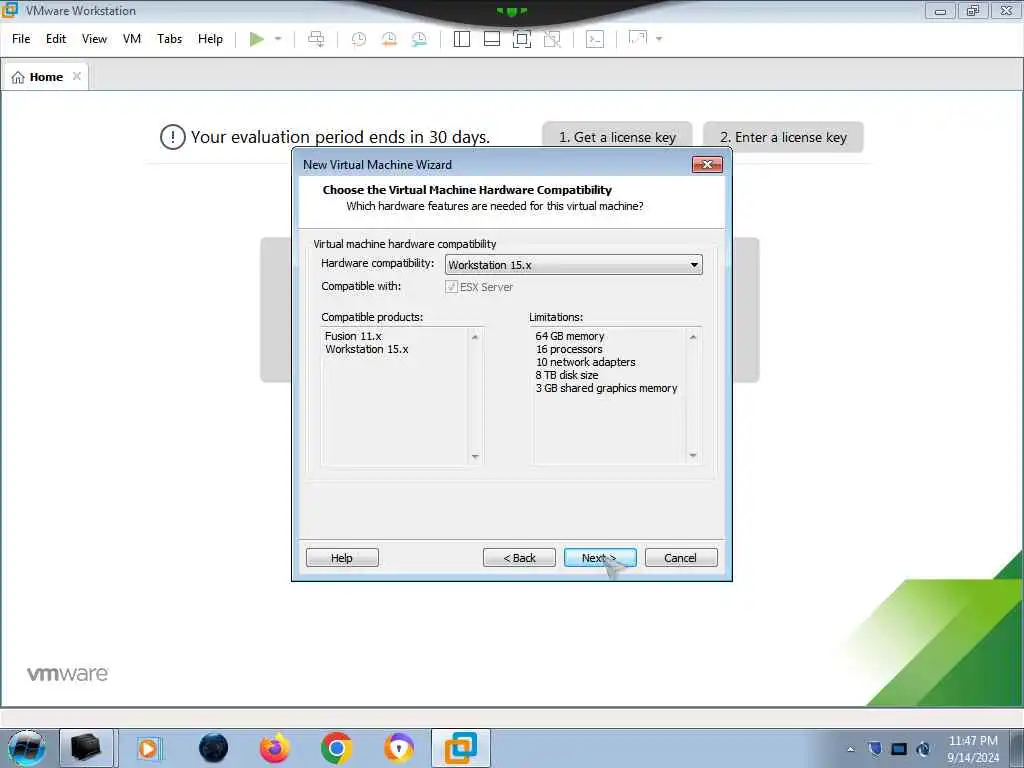Click the 8 TB disk size entry
Image resolution: width=1024 pixels, height=768 pixels.
pyautogui.click(x=567, y=375)
